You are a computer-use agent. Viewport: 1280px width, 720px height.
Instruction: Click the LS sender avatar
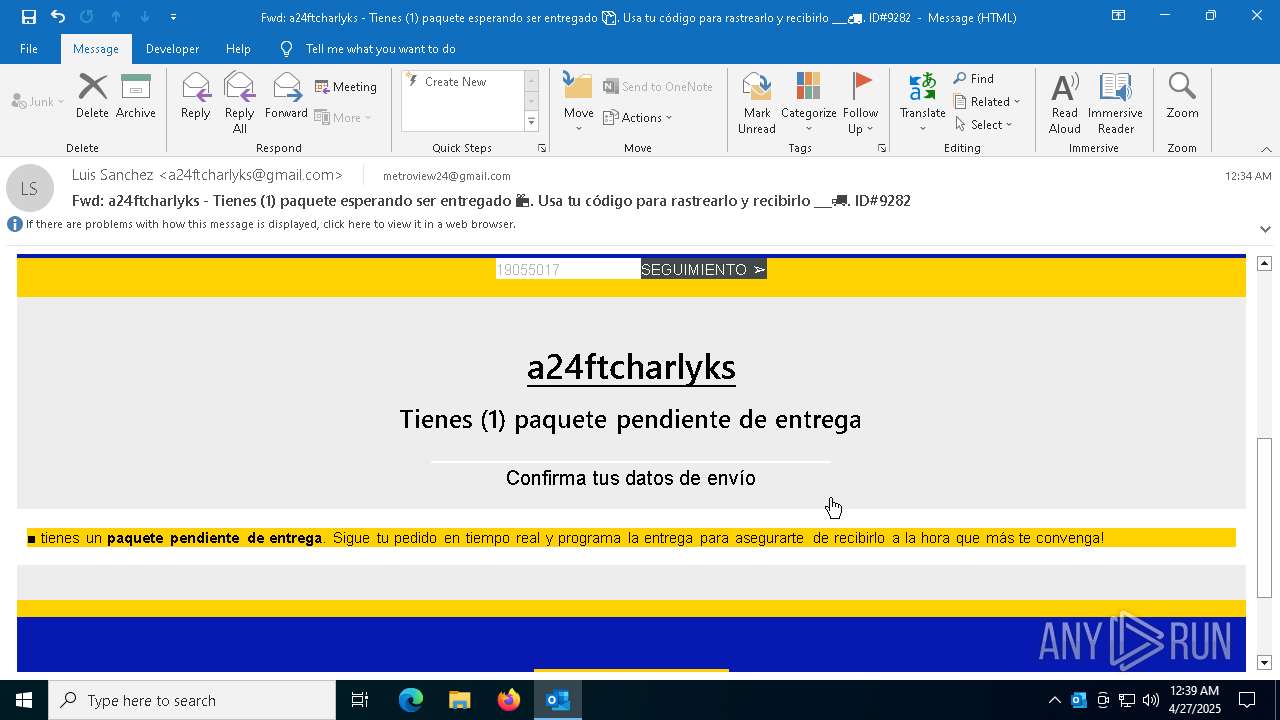pos(30,188)
